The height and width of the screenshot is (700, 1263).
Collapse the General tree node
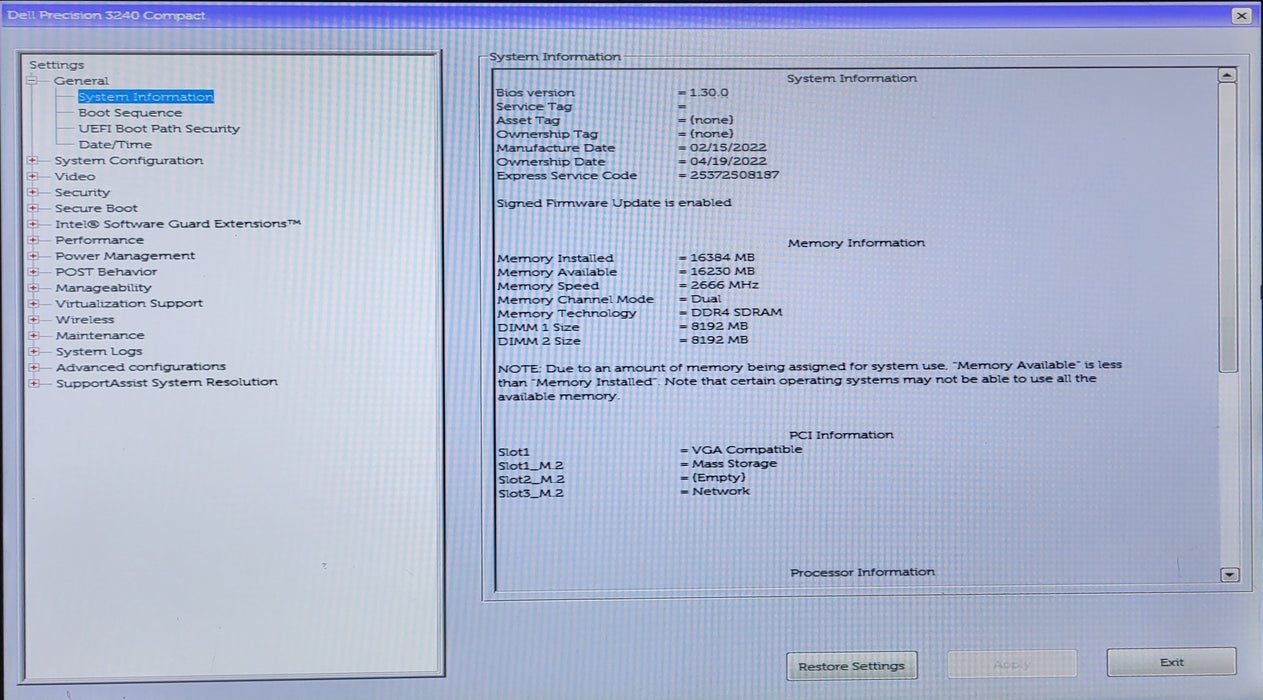(32, 81)
